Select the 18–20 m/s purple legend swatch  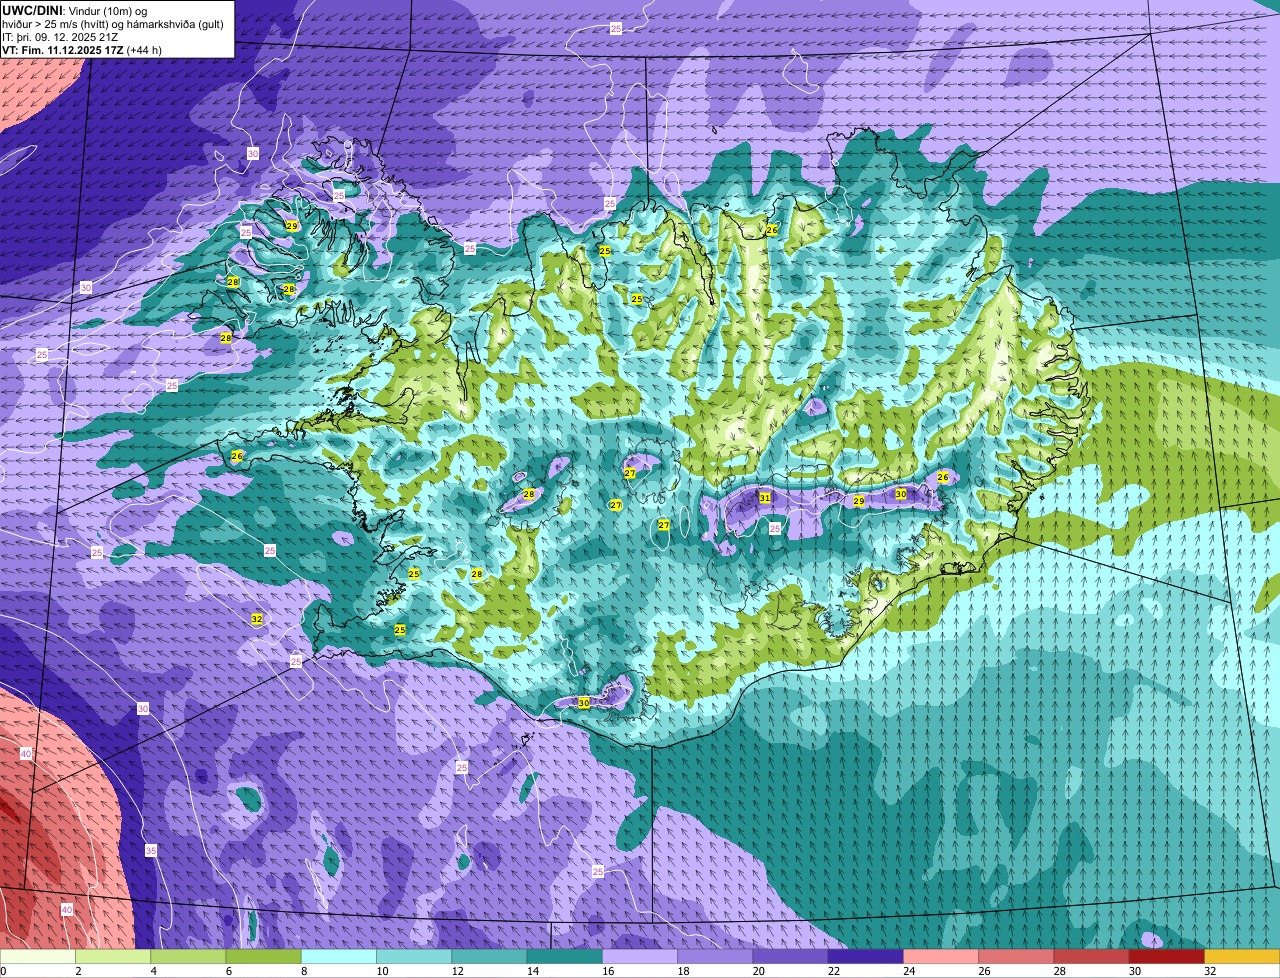(x=715, y=956)
